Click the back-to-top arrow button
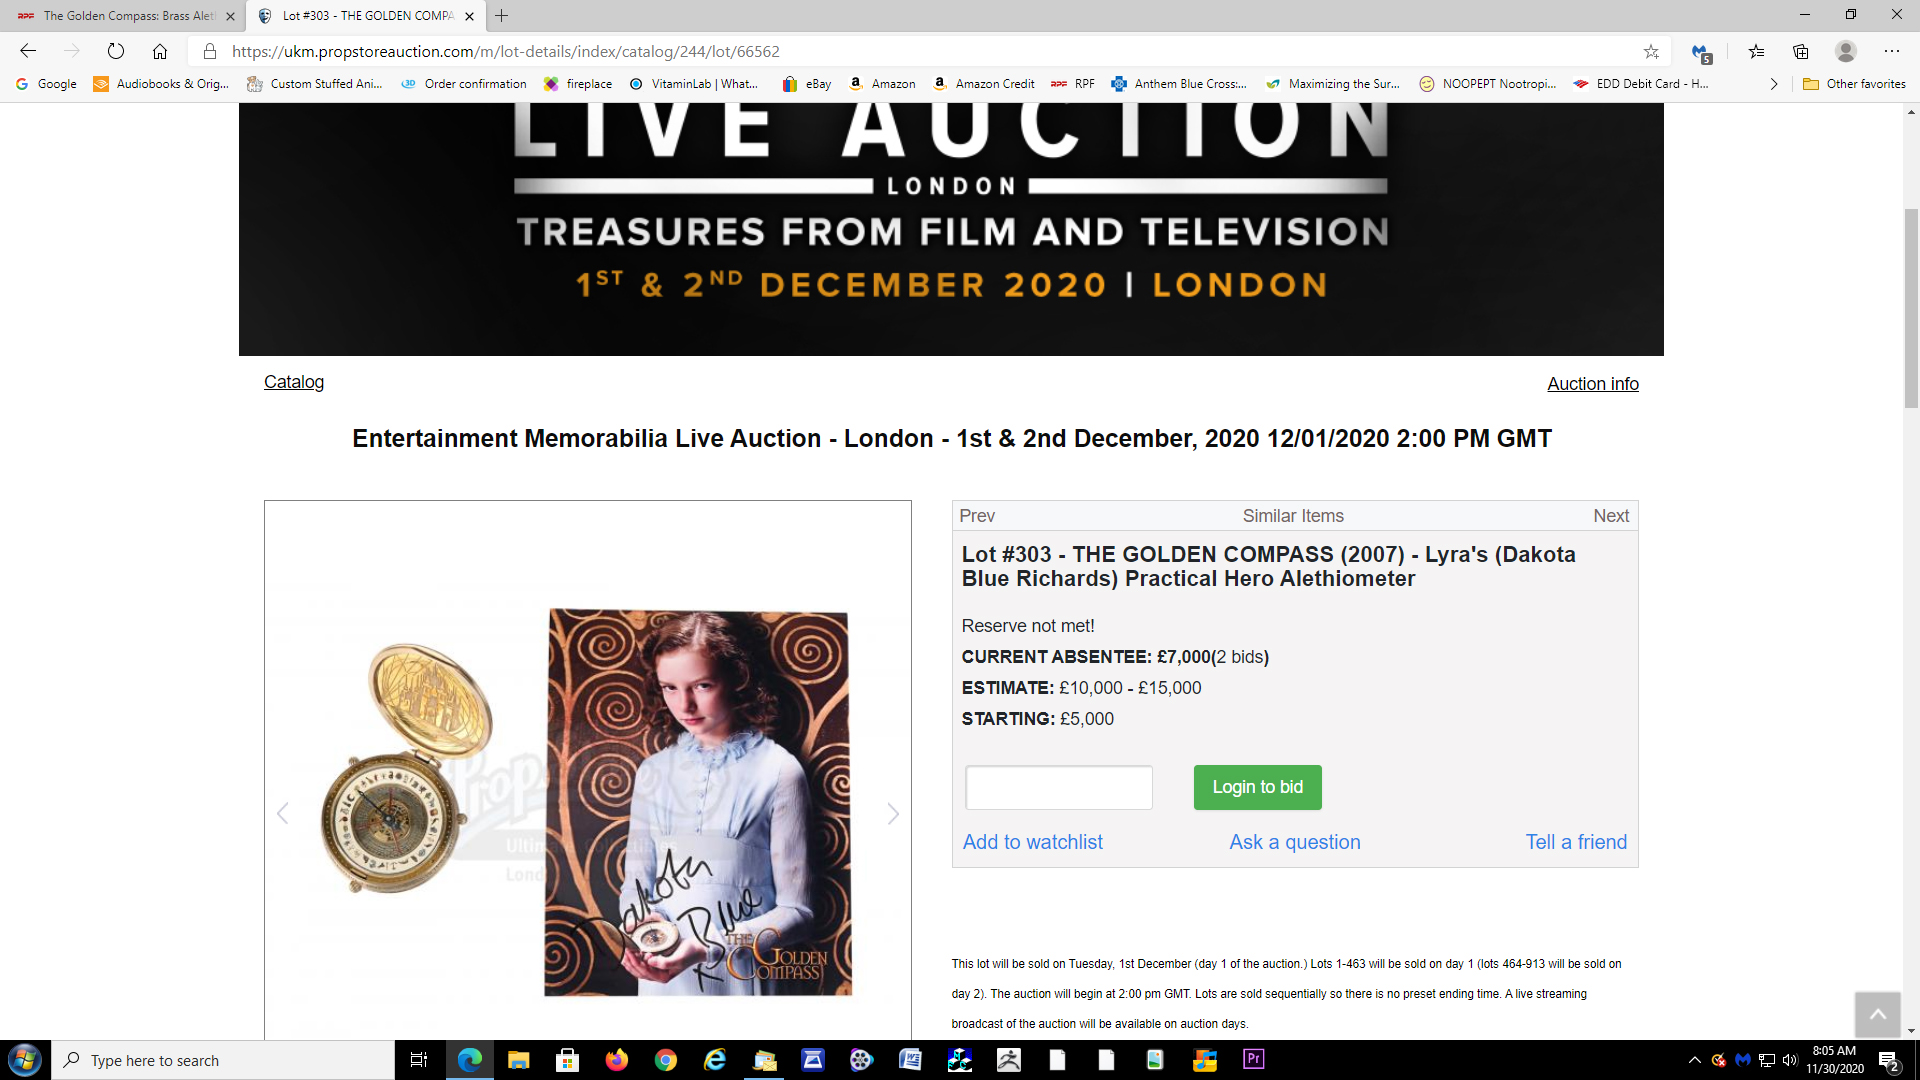The image size is (1920, 1080). [x=1877, y=1015]
